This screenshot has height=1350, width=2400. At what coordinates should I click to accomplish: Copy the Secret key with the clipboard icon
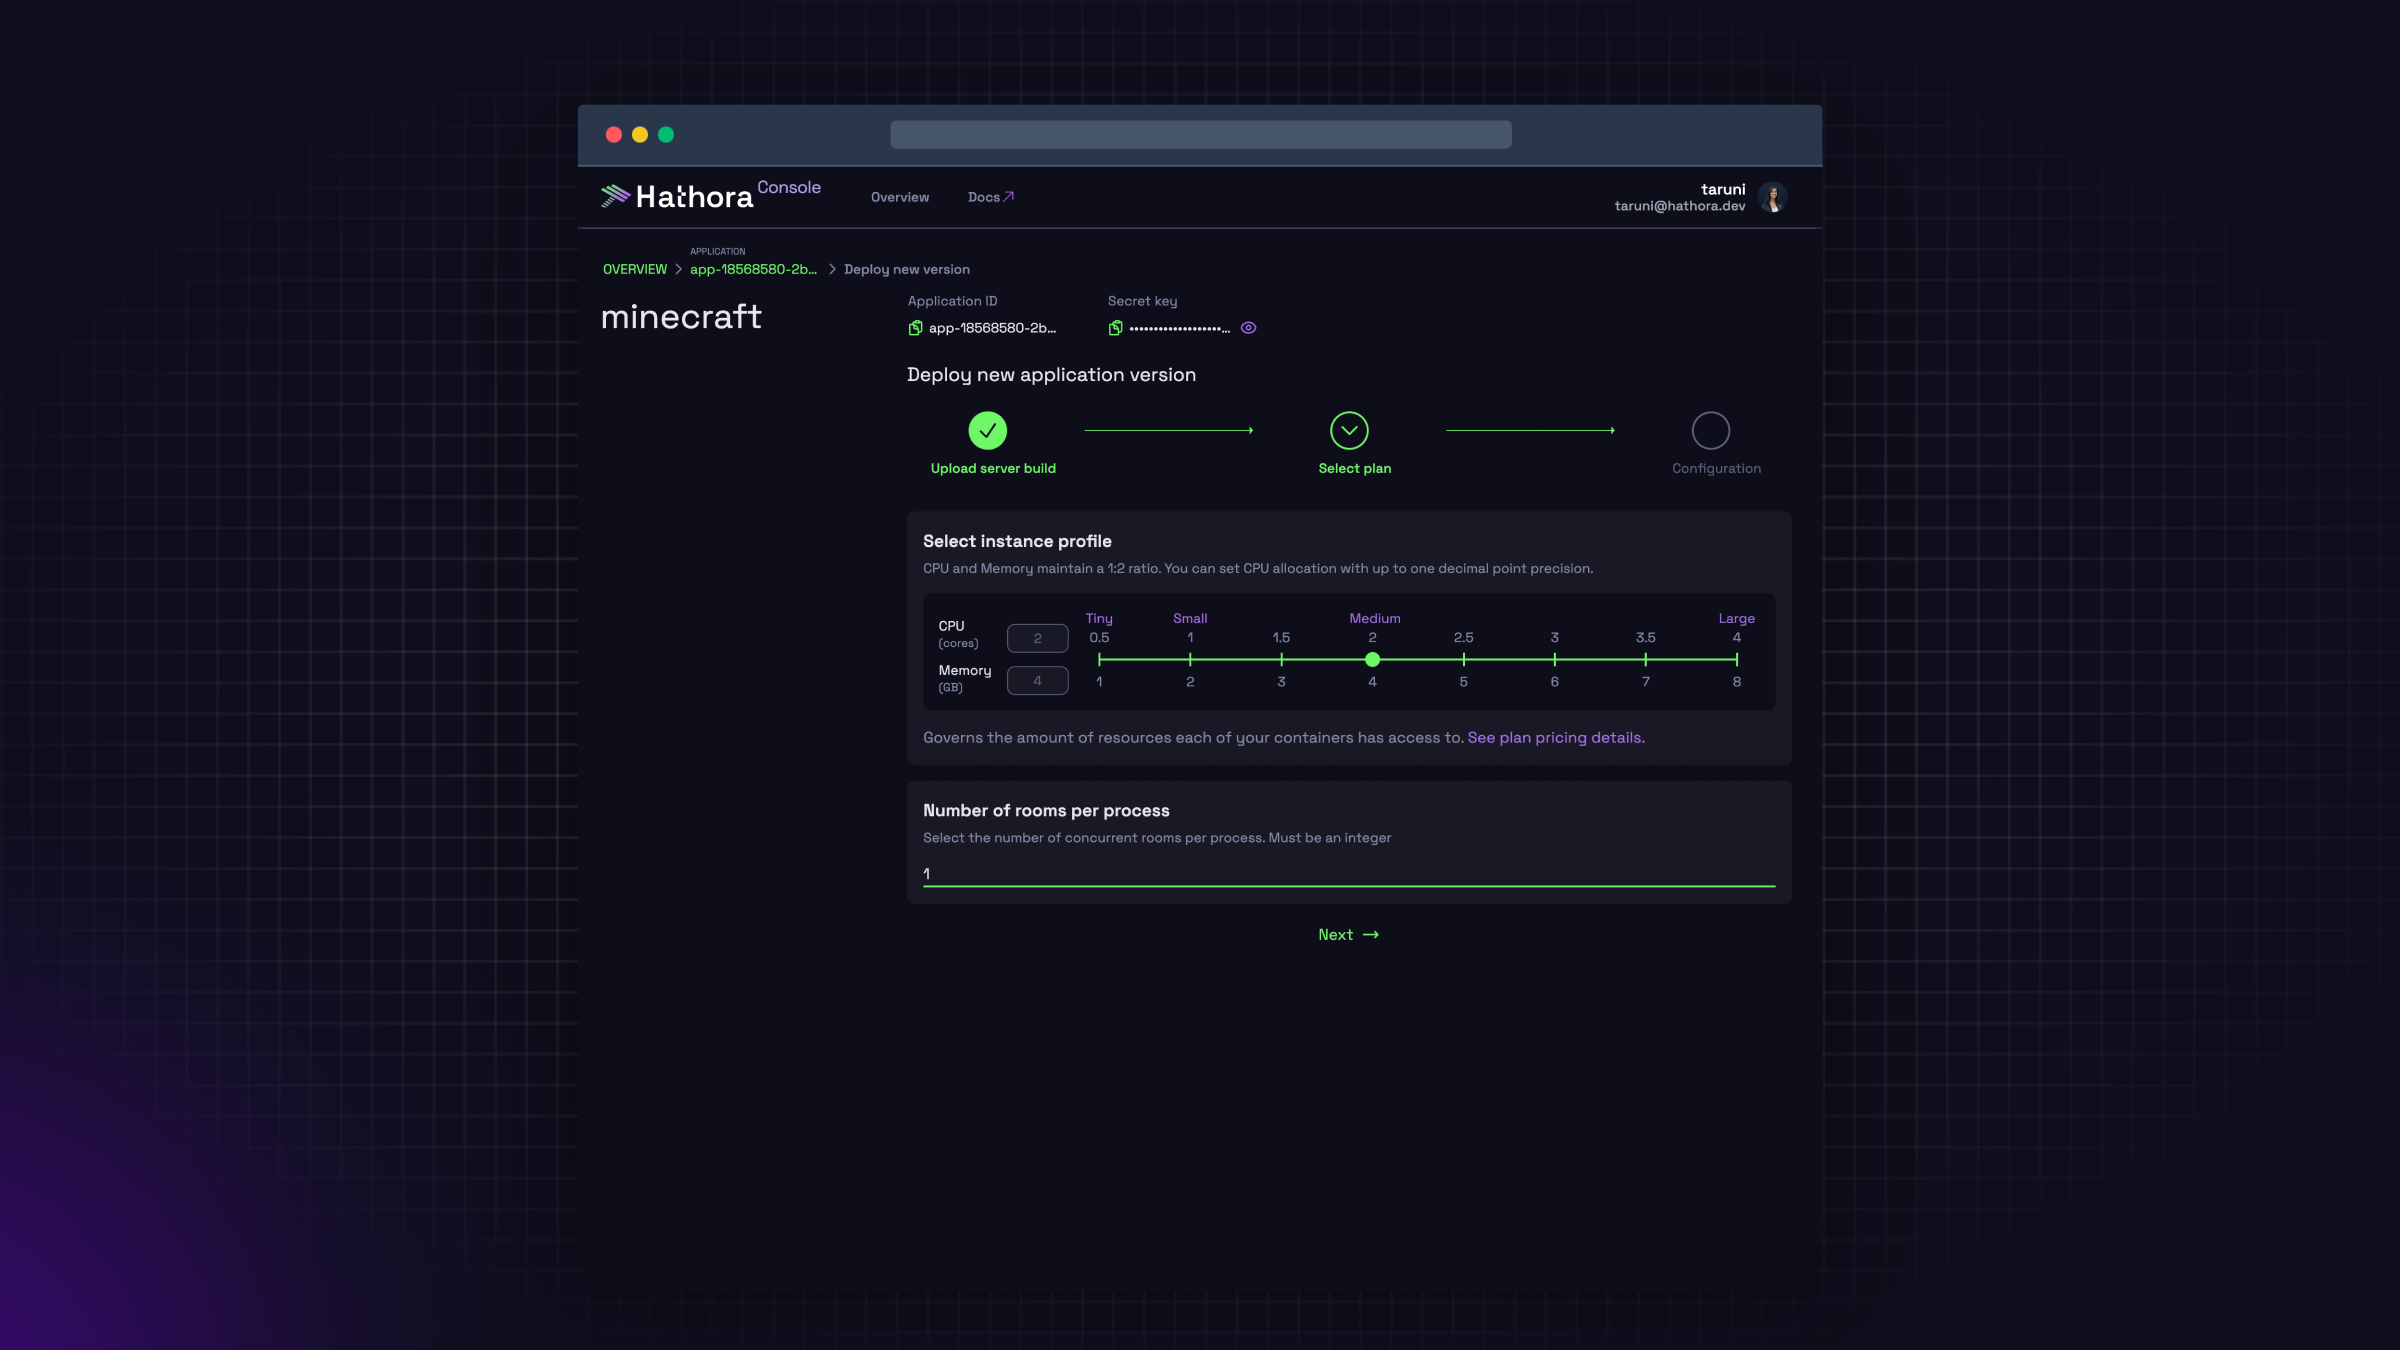pos(1115,328)
